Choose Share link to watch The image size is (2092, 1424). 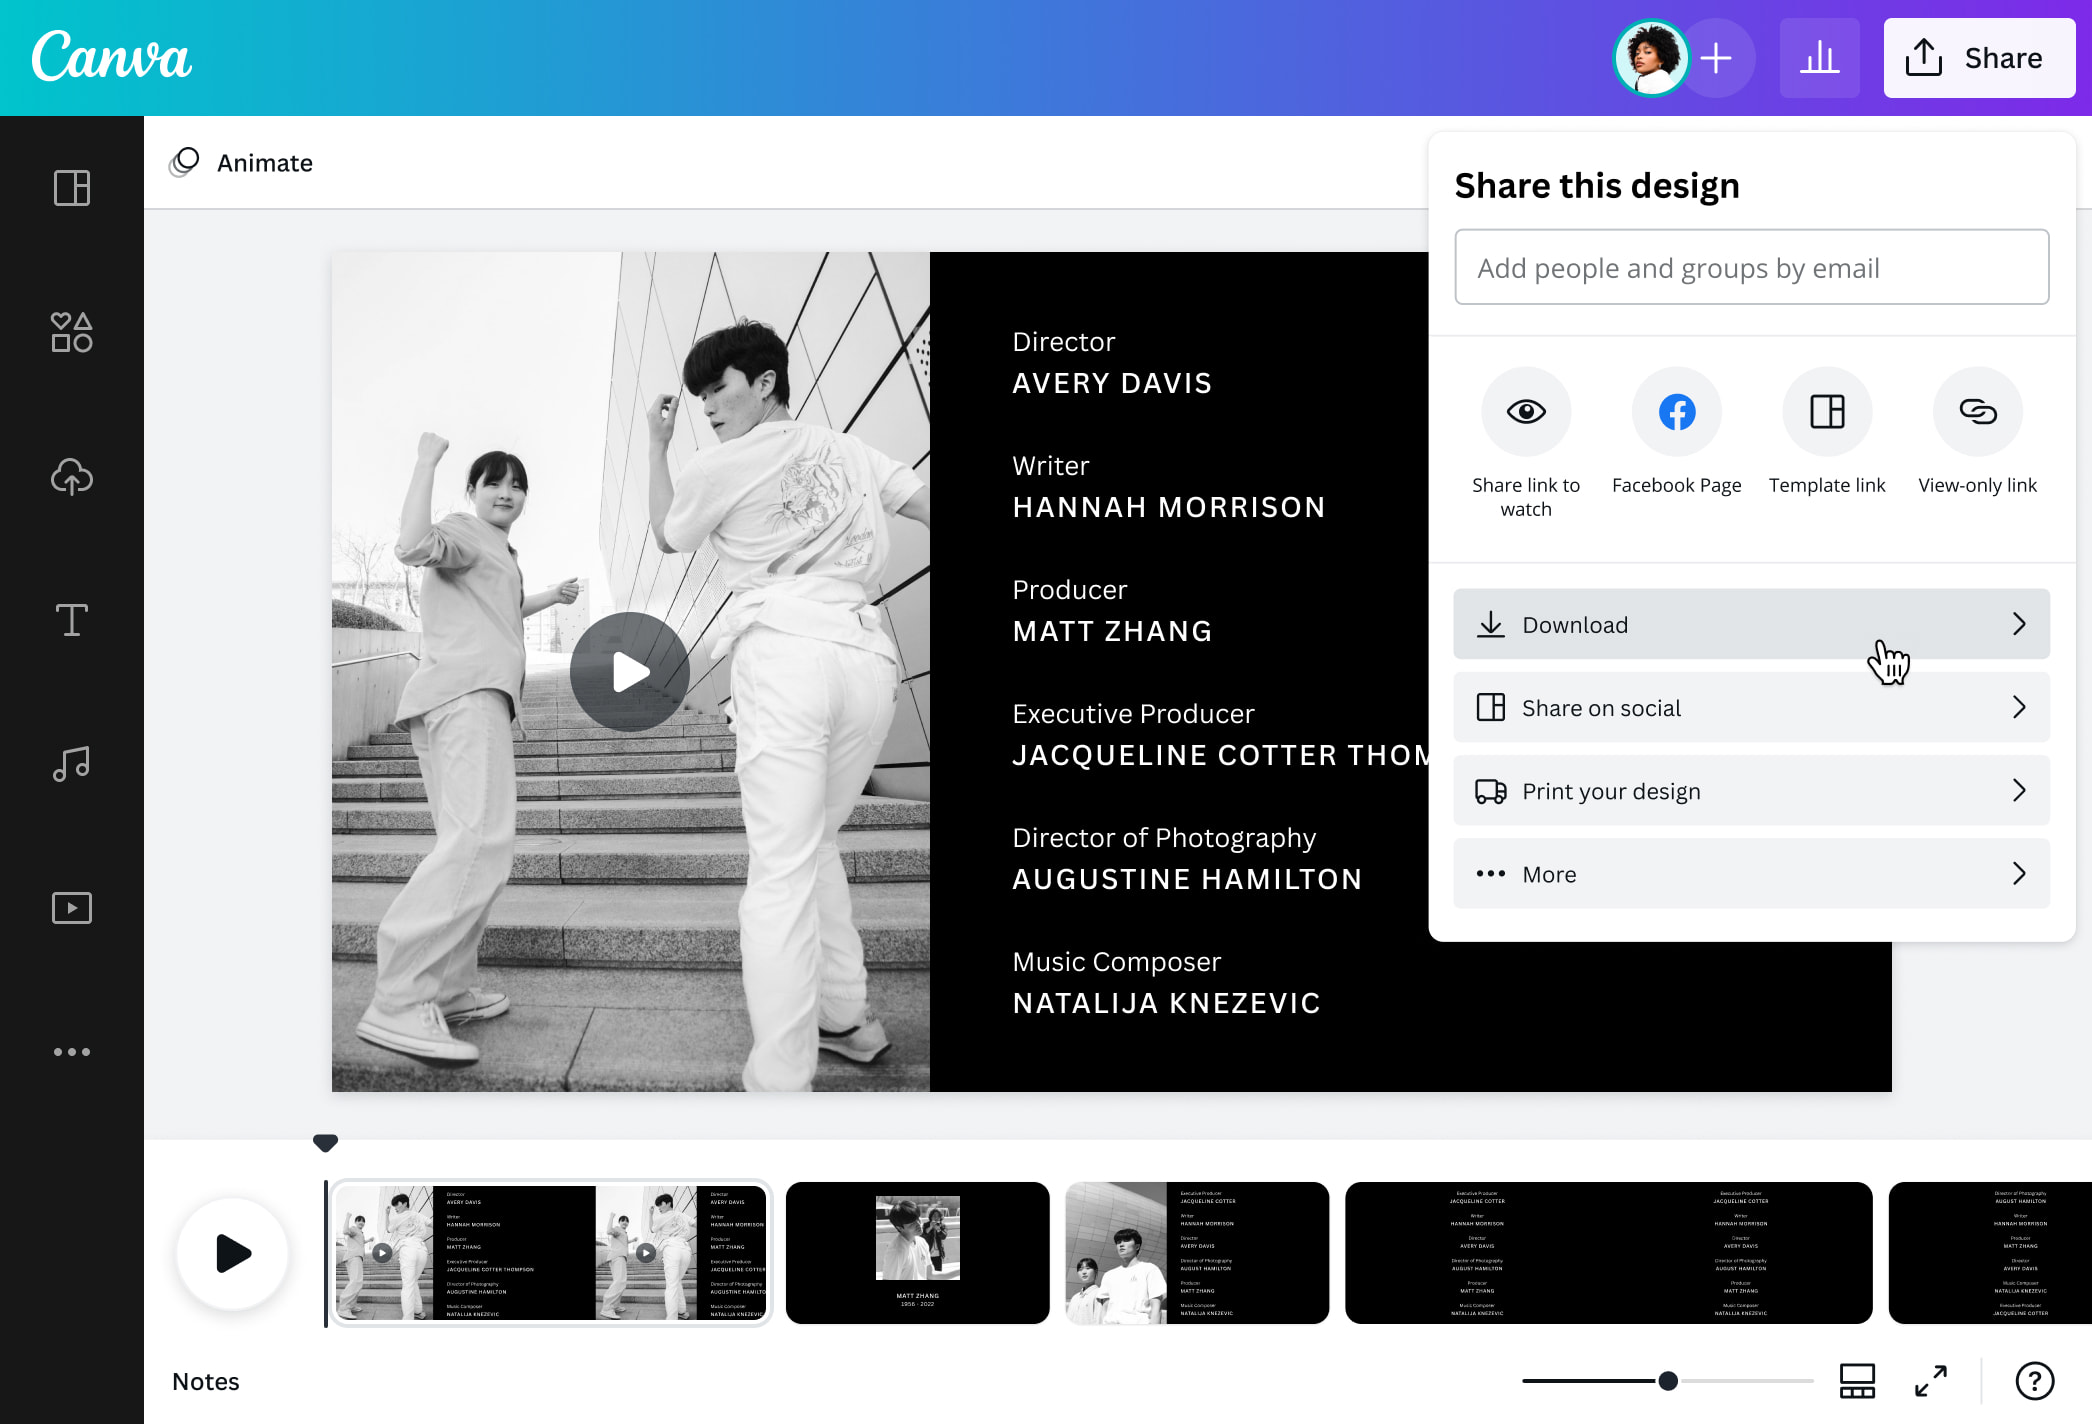click(1526, 411)
